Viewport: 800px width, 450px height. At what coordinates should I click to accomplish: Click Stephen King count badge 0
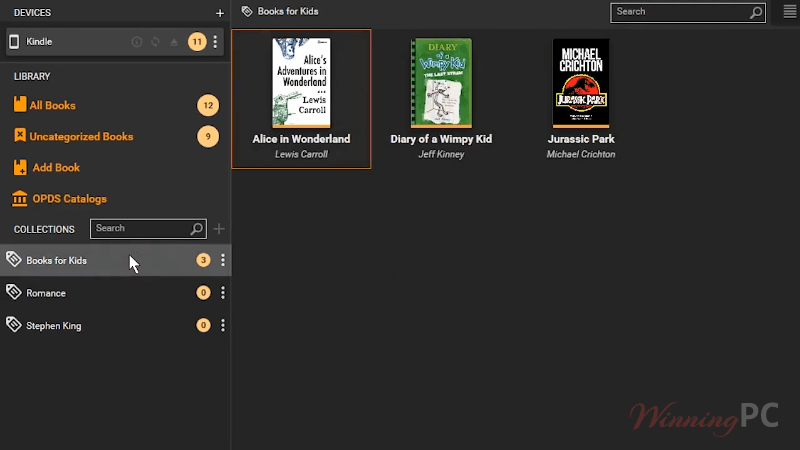pos(203,326)
